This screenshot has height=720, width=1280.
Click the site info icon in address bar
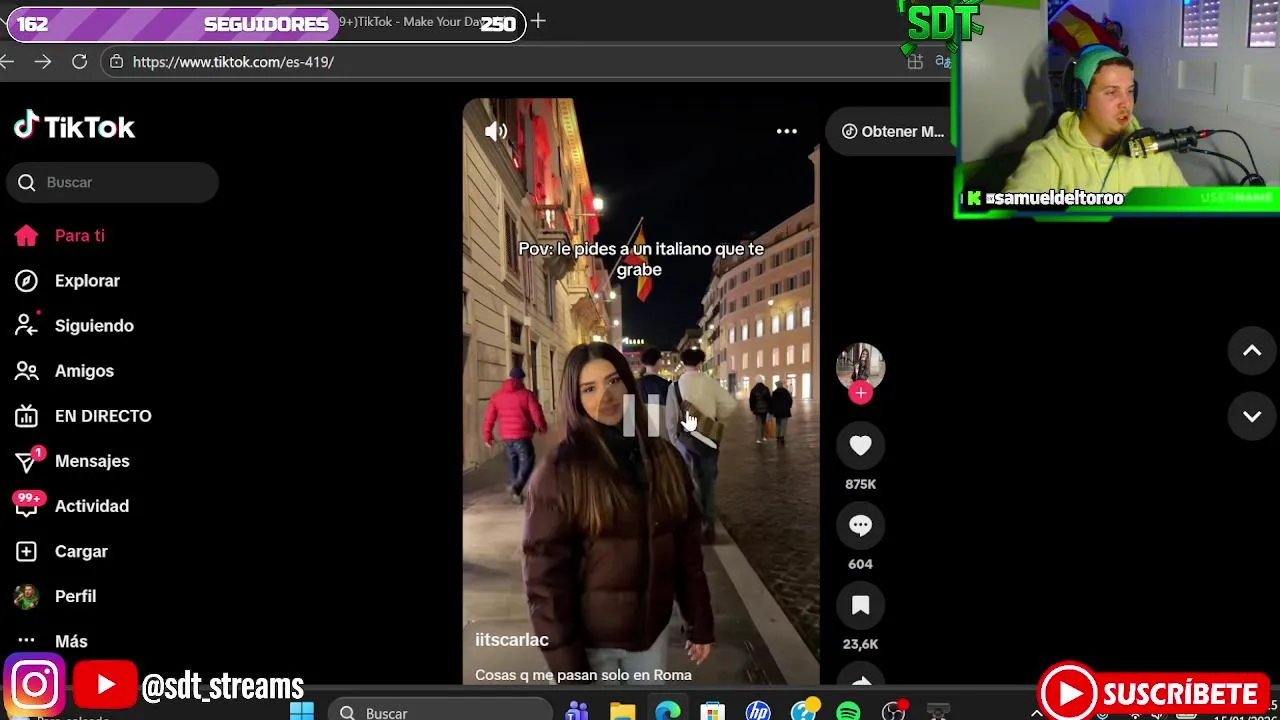click(x=117, y=62)
